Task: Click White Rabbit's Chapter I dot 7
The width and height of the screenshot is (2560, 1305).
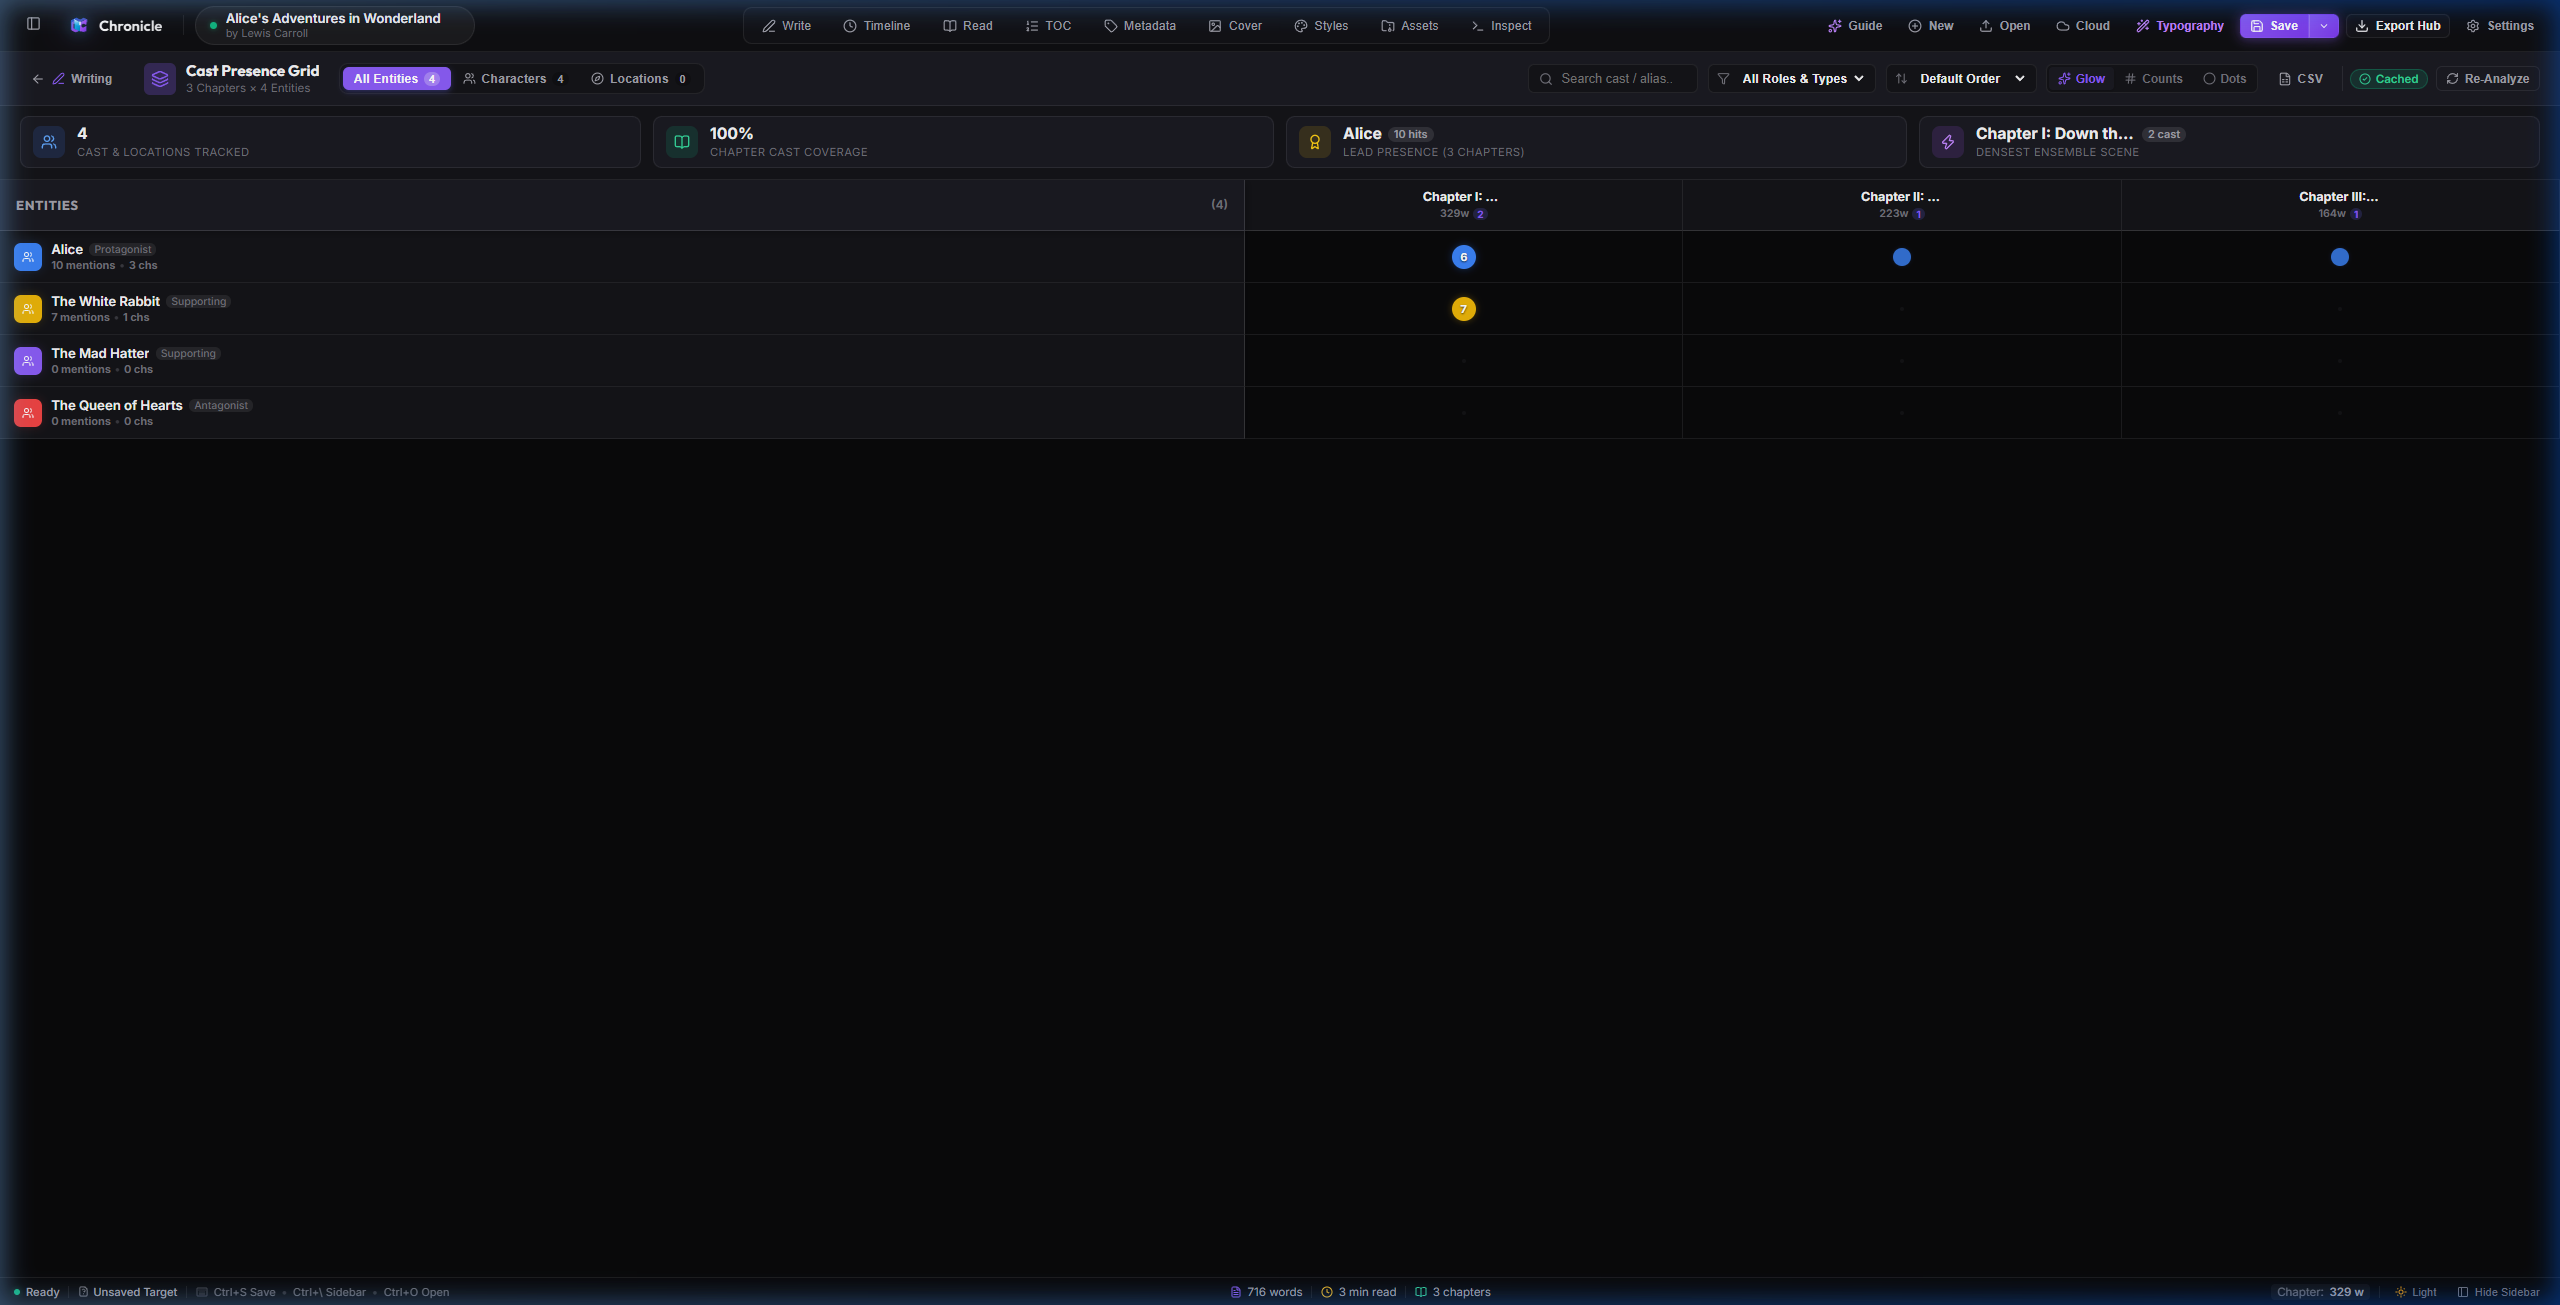Action: (1463, 309)
